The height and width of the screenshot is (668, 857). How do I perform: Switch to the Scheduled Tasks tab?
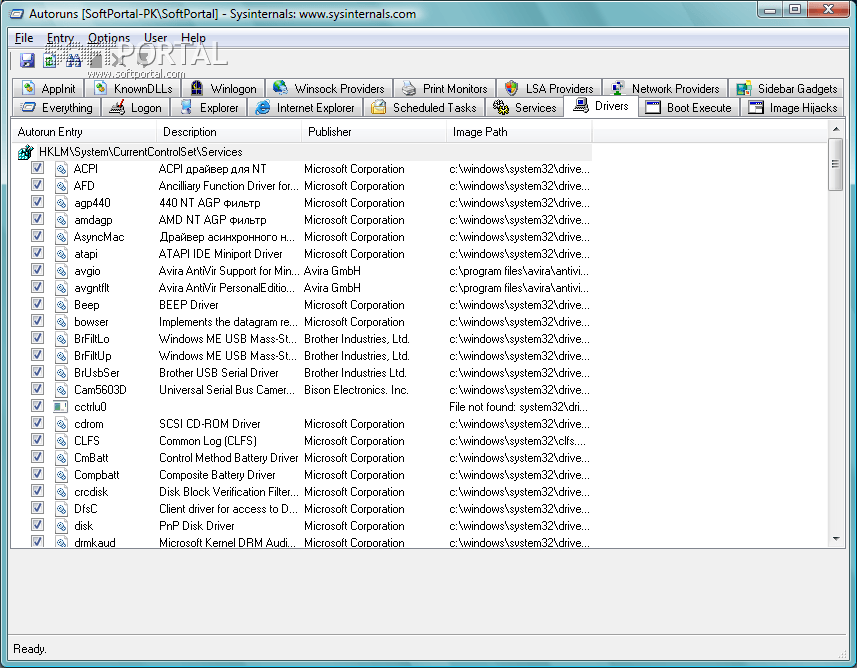[424, 108]
